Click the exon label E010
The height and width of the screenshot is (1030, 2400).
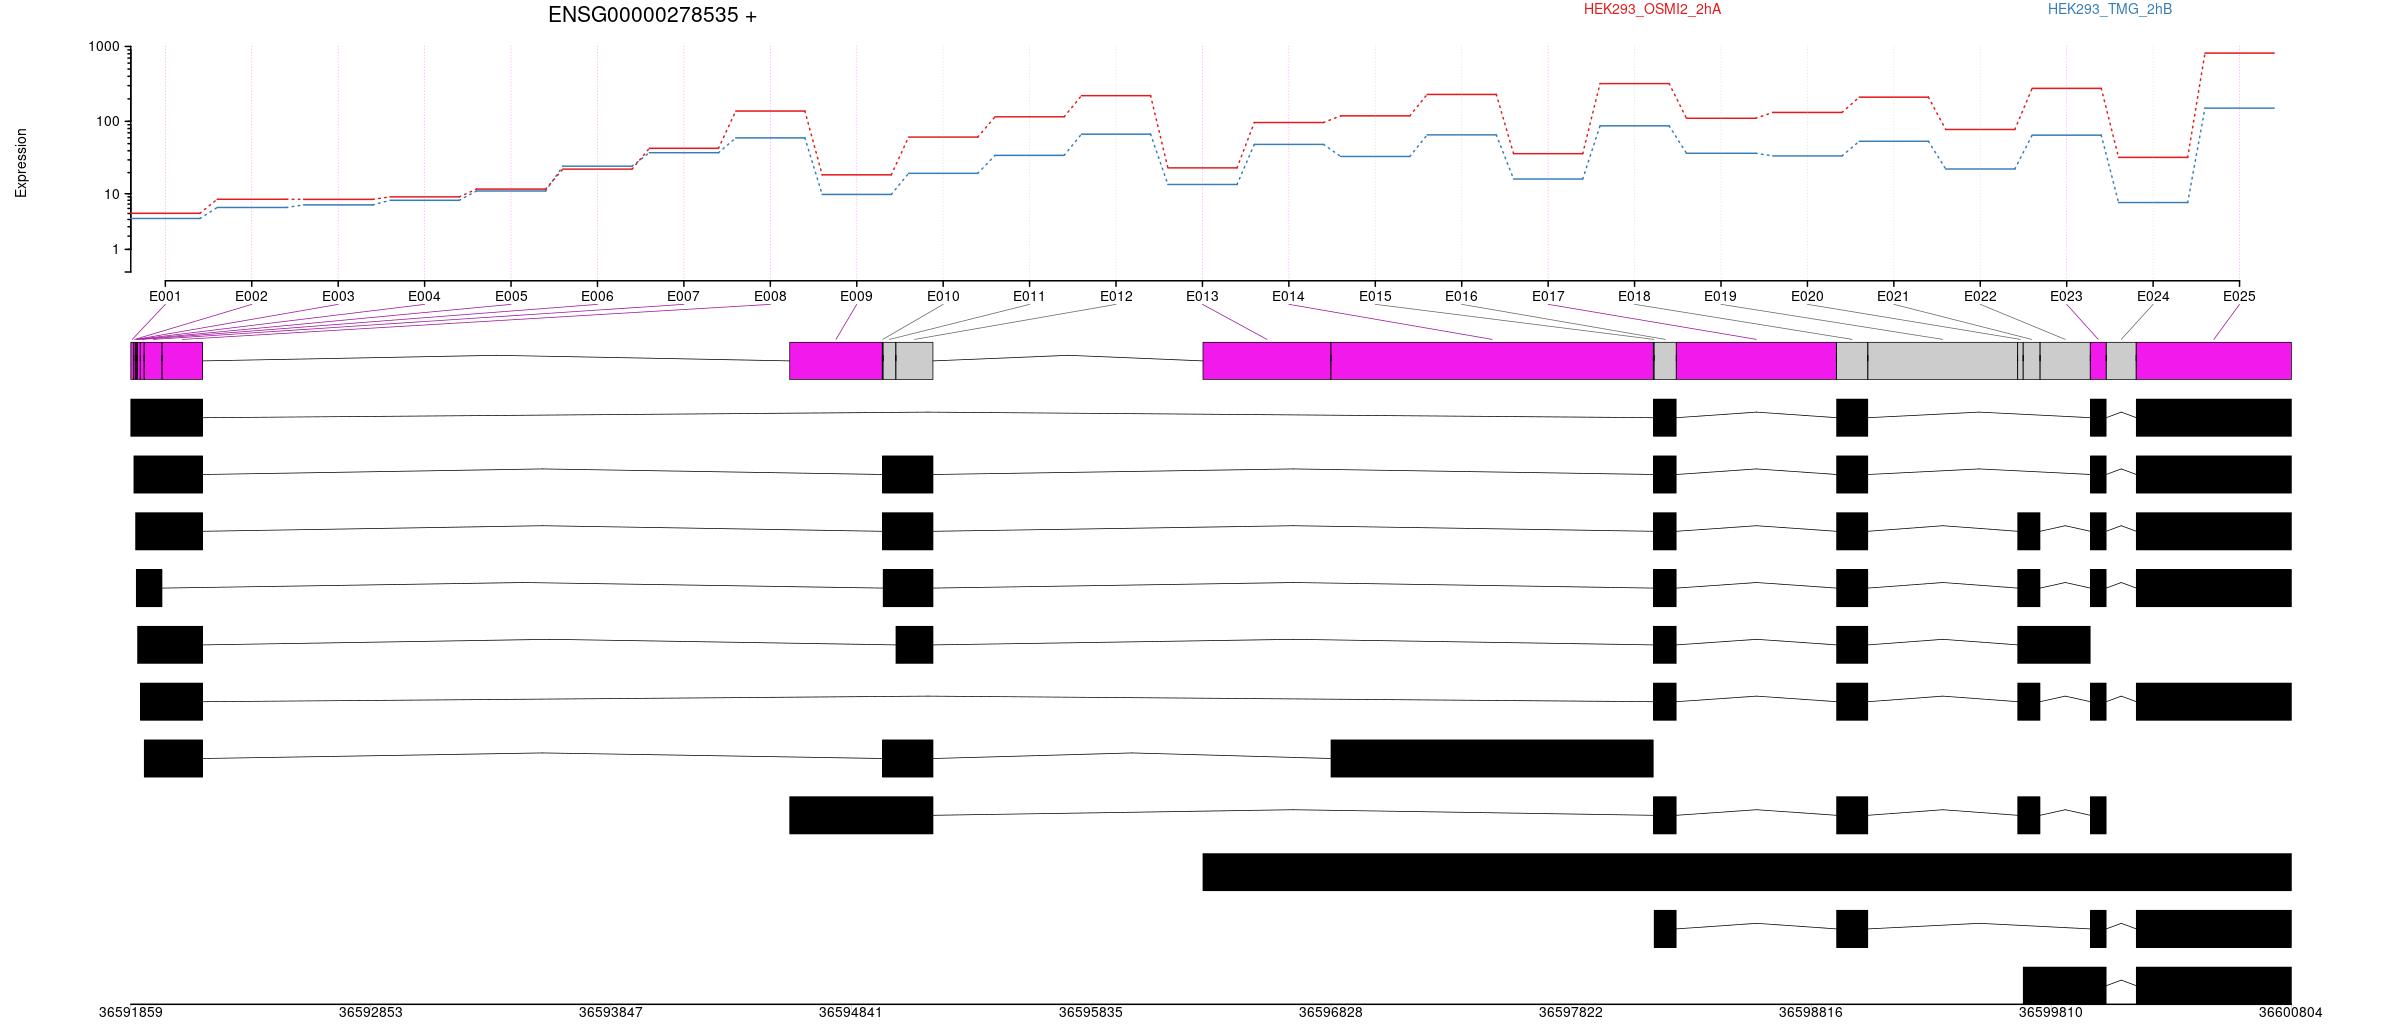[x=943, y=296]
